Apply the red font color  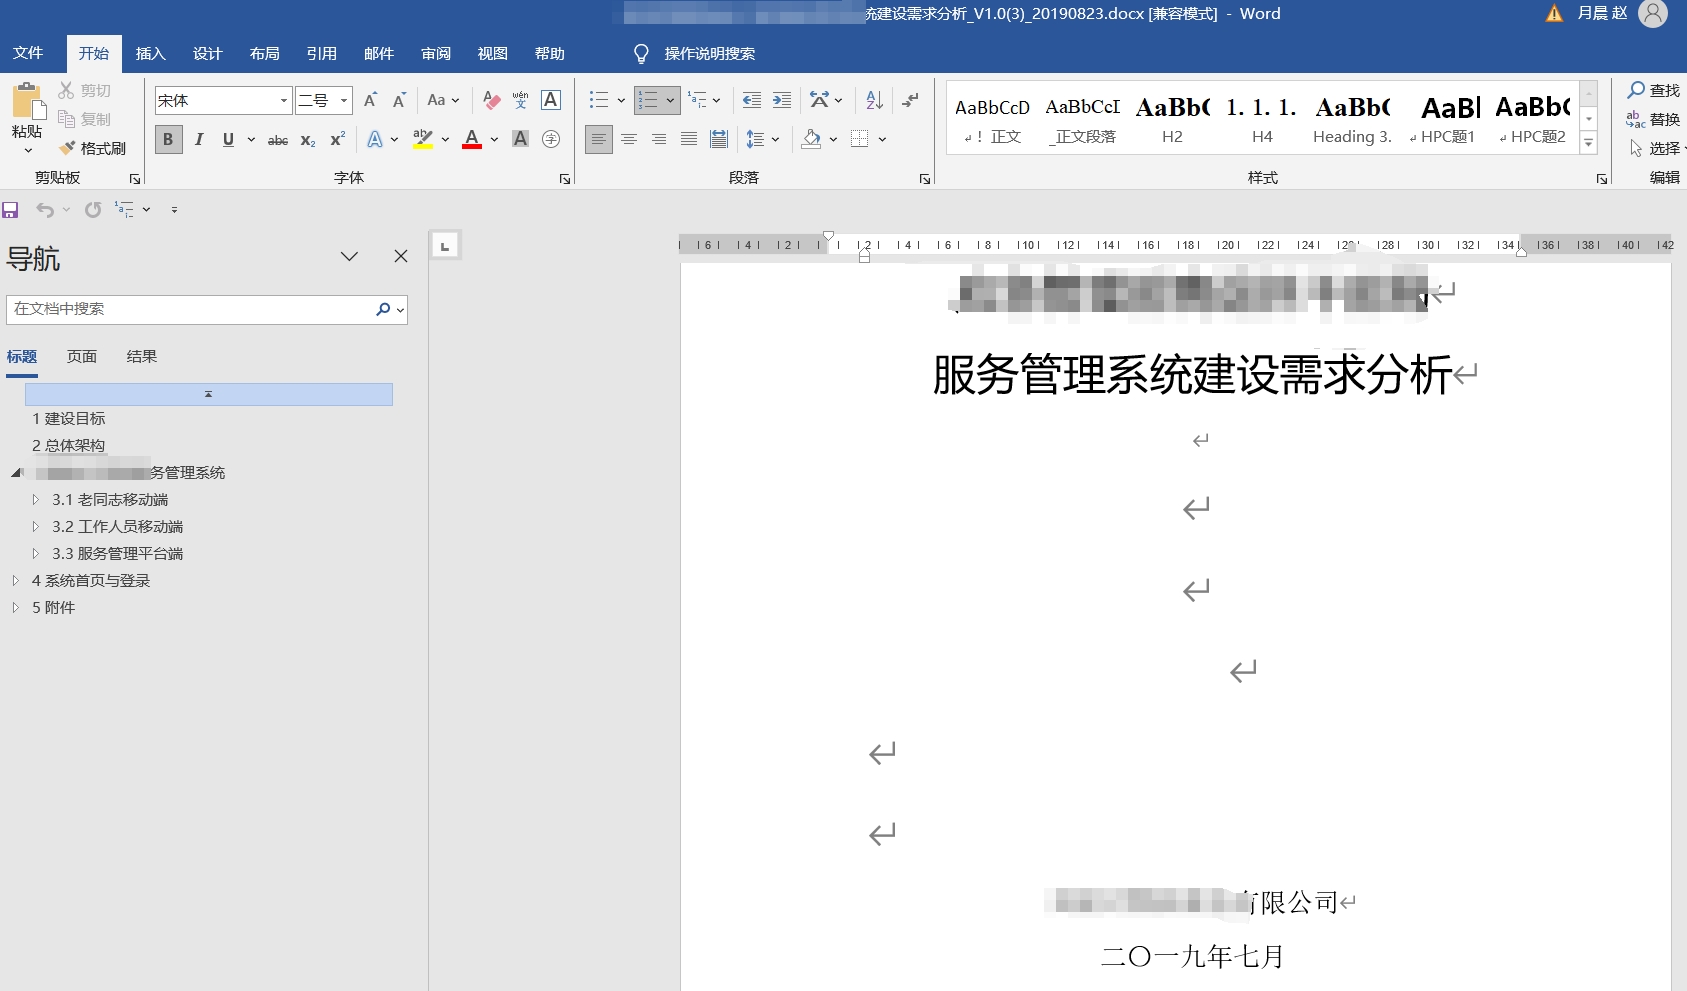pyautogui.click(x=472, y=139)
